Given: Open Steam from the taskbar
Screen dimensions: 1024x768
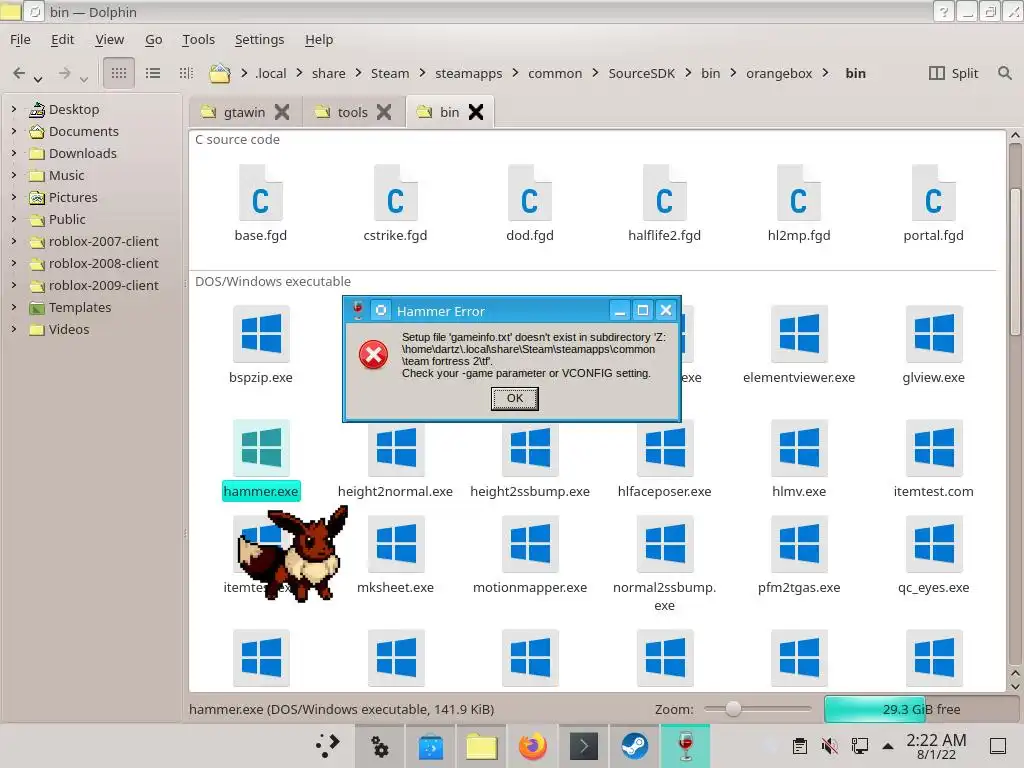Looking at the screenshot, I should point(634,746).
